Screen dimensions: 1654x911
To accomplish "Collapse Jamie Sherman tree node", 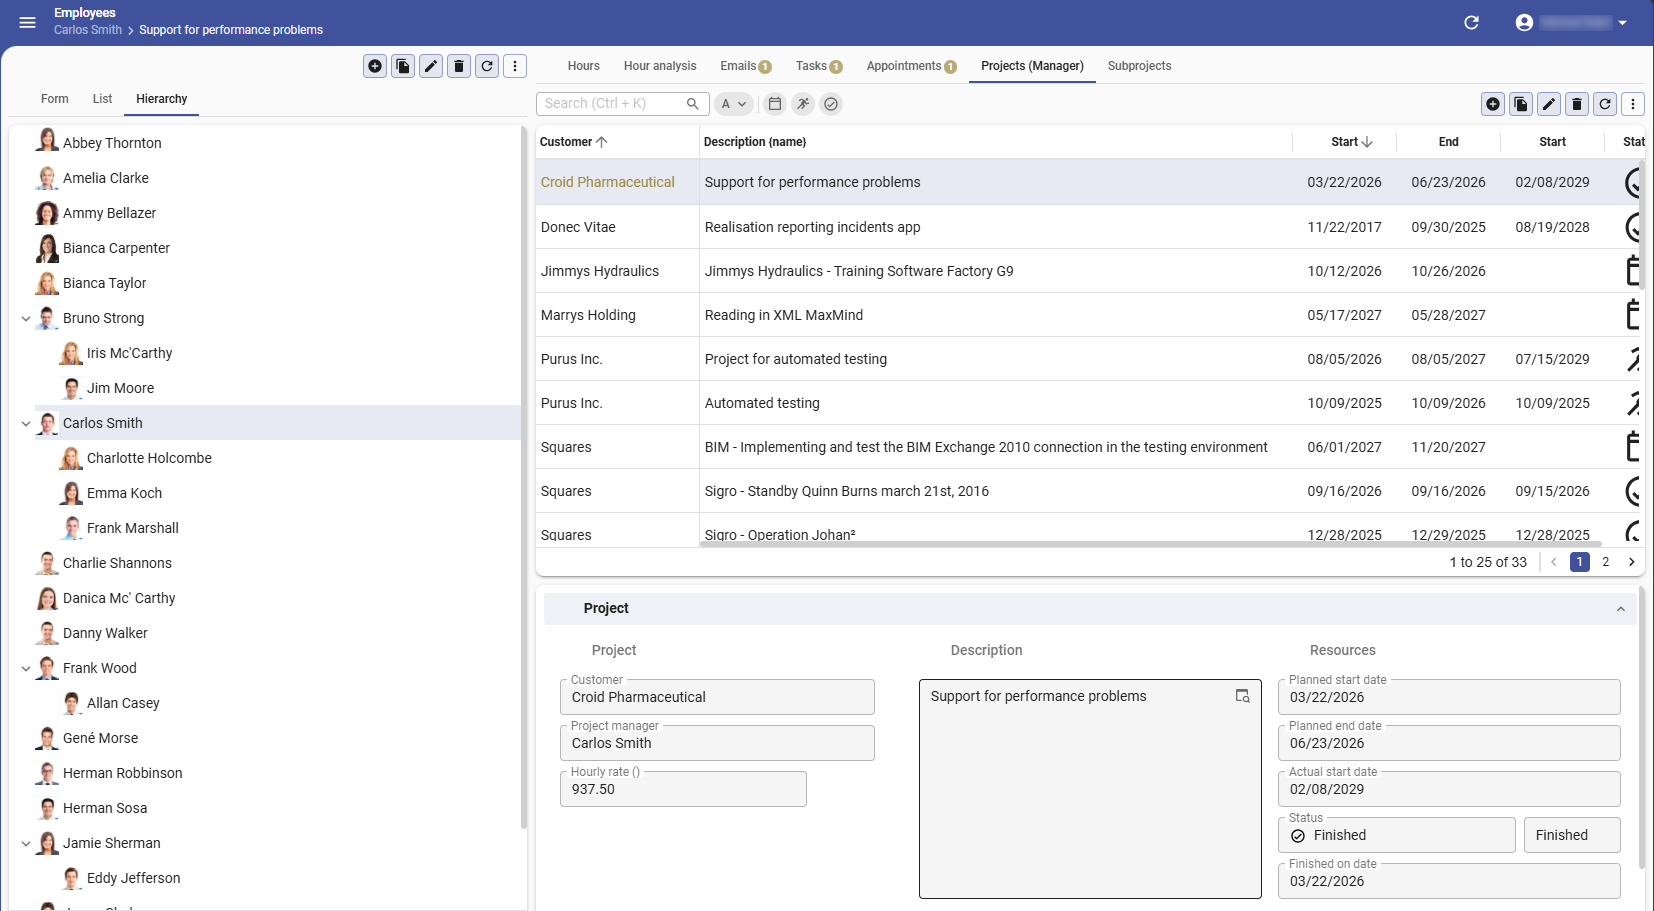I will coord(26,844).
